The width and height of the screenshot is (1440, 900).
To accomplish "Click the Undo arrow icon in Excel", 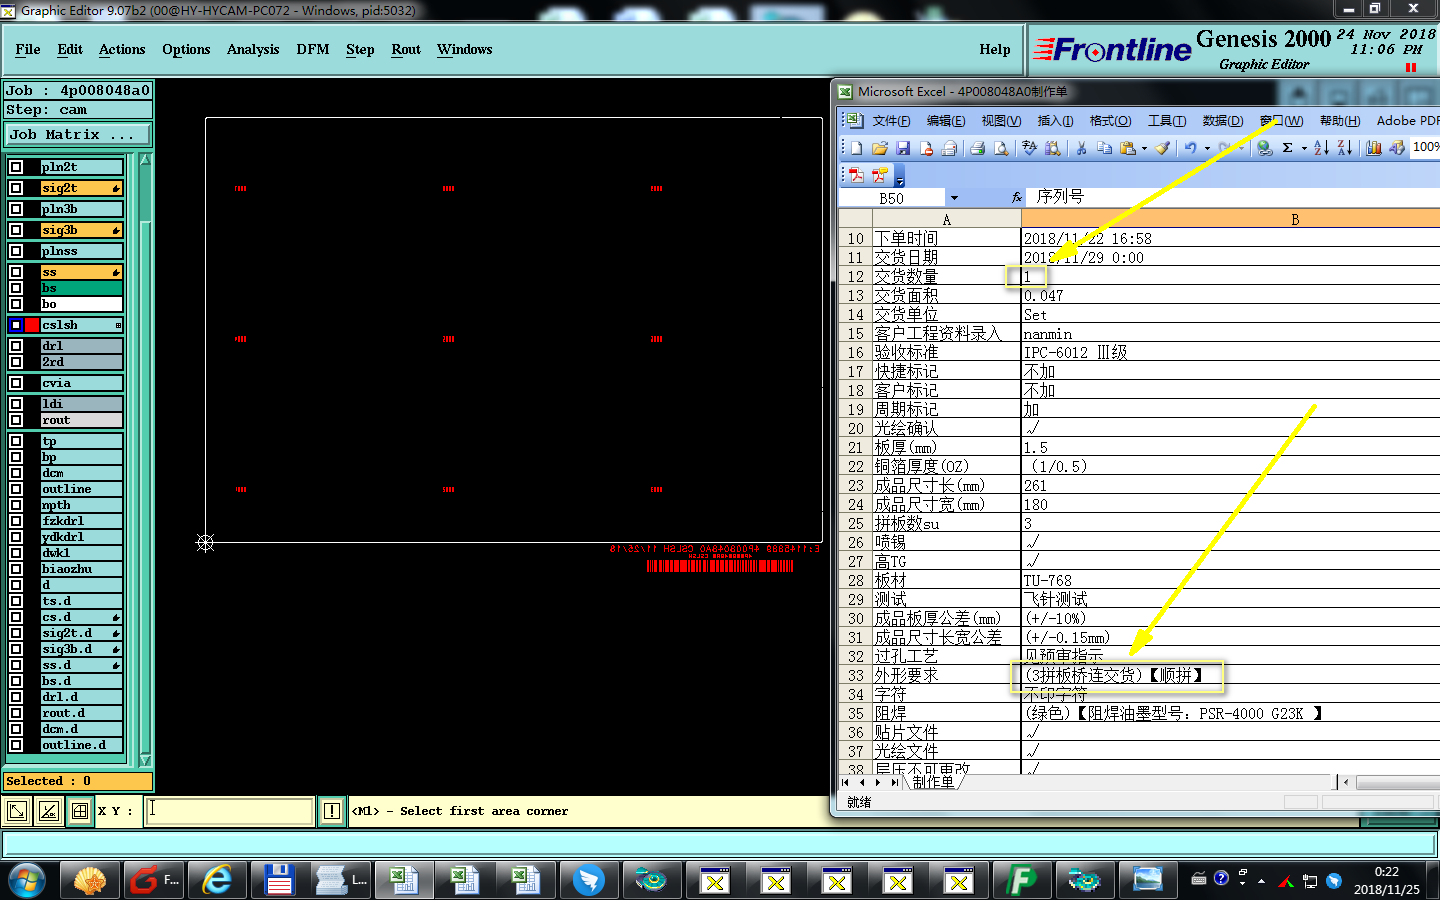I will [1191, 148].
